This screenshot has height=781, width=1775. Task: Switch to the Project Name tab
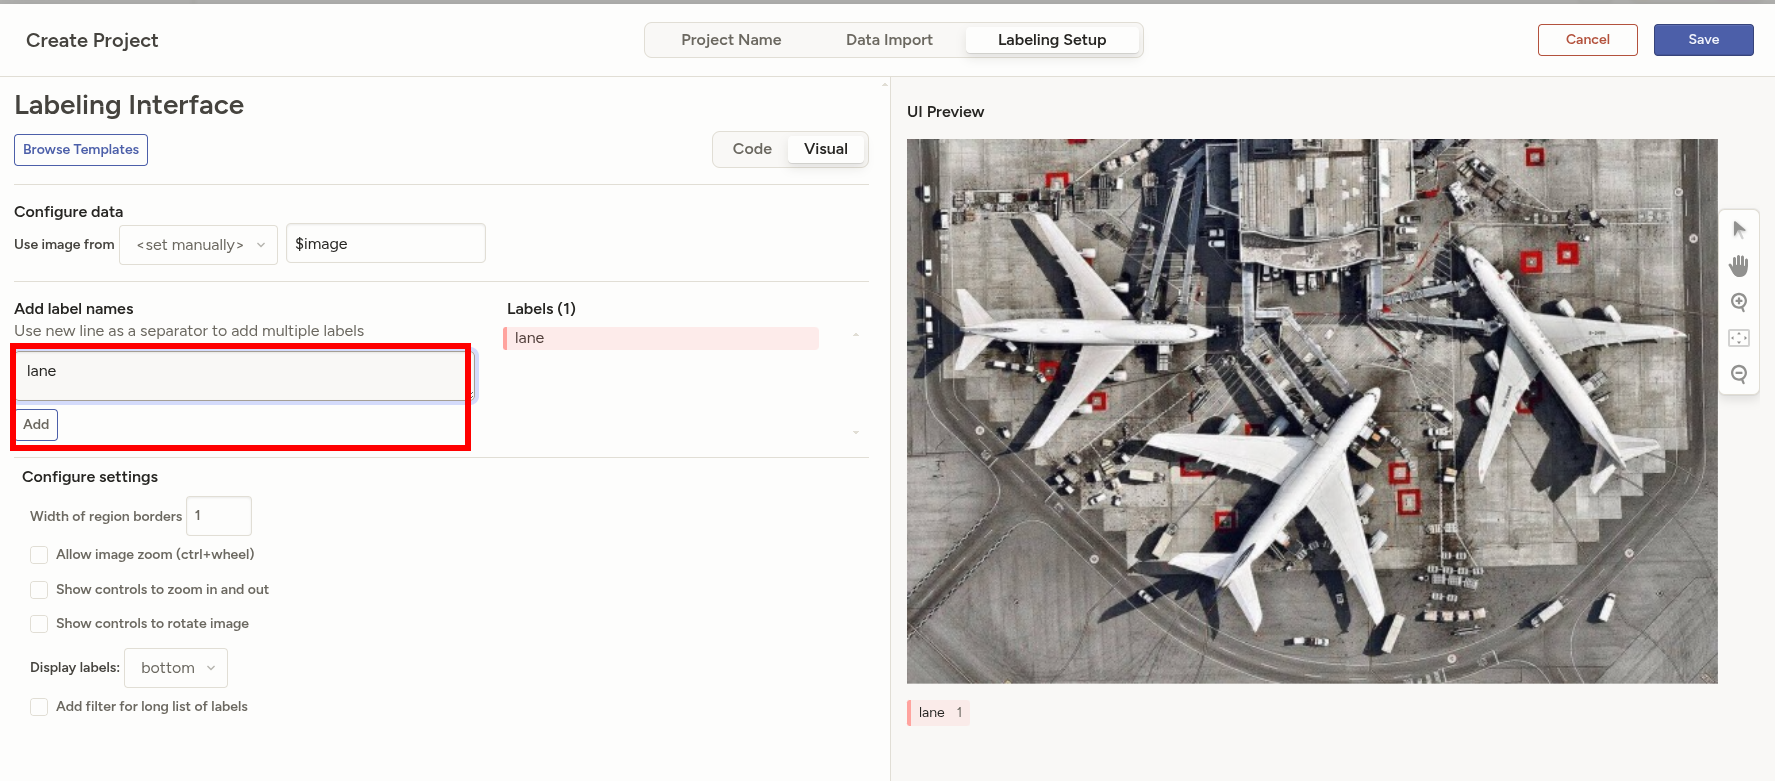coord(731,40)
